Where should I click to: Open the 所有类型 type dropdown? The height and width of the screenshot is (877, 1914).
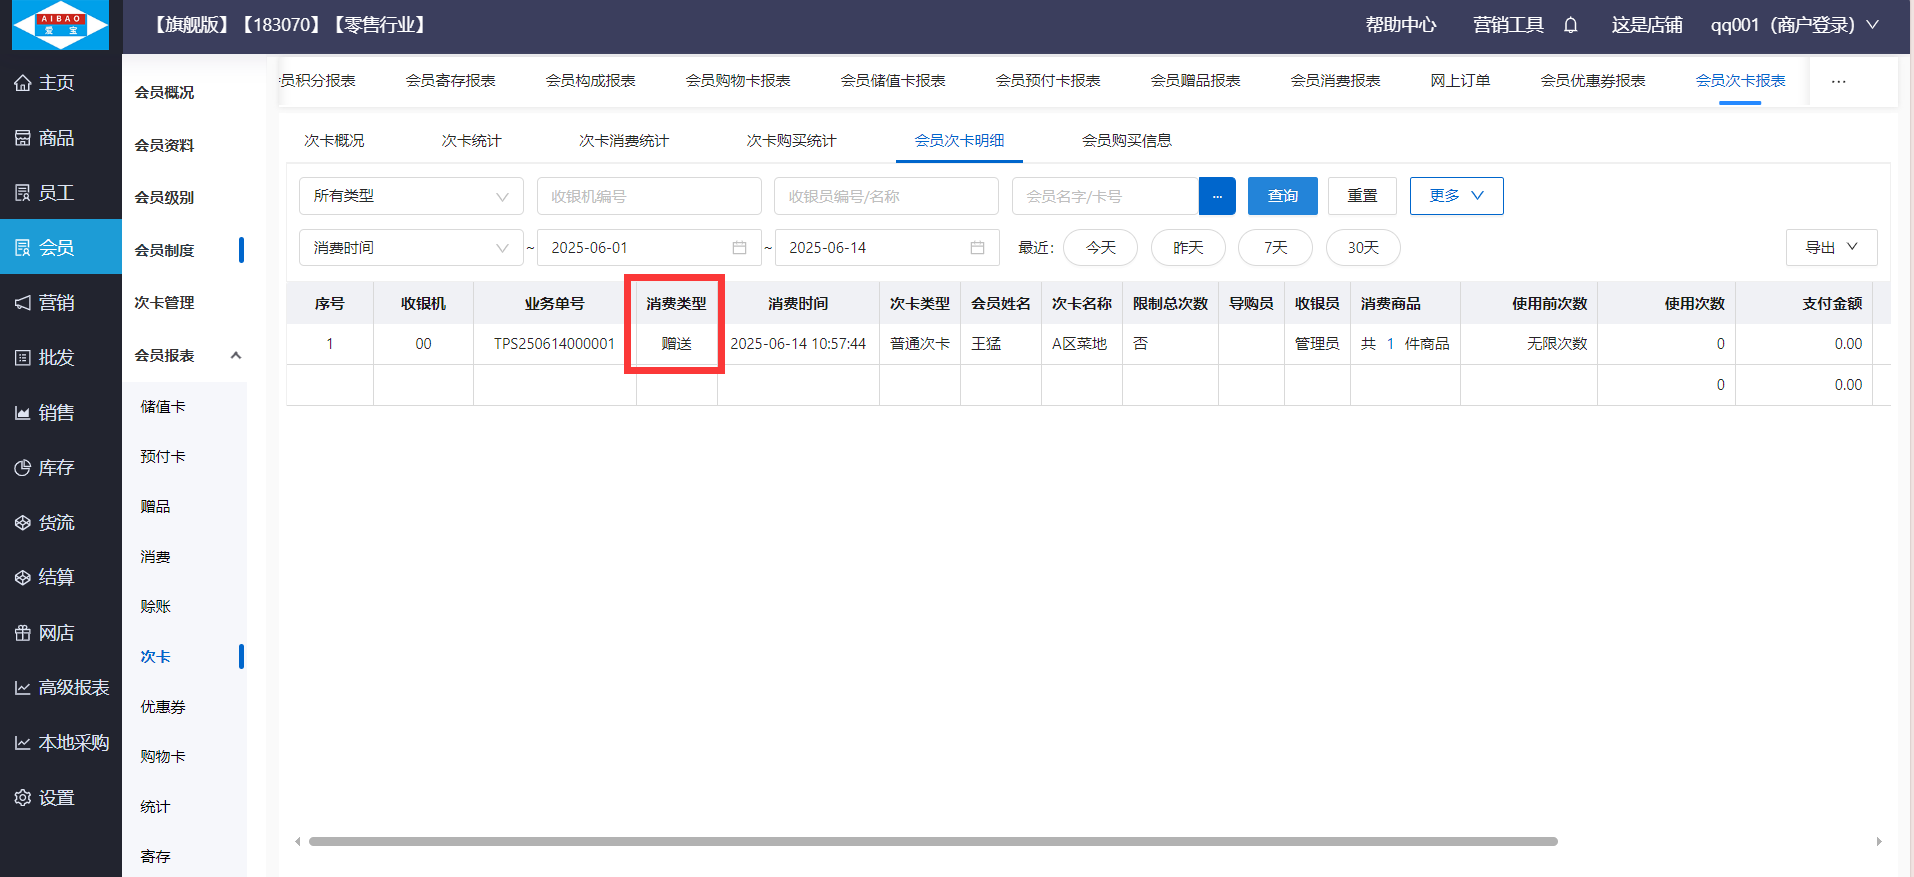pyautogui.click(x=411, y=196)
